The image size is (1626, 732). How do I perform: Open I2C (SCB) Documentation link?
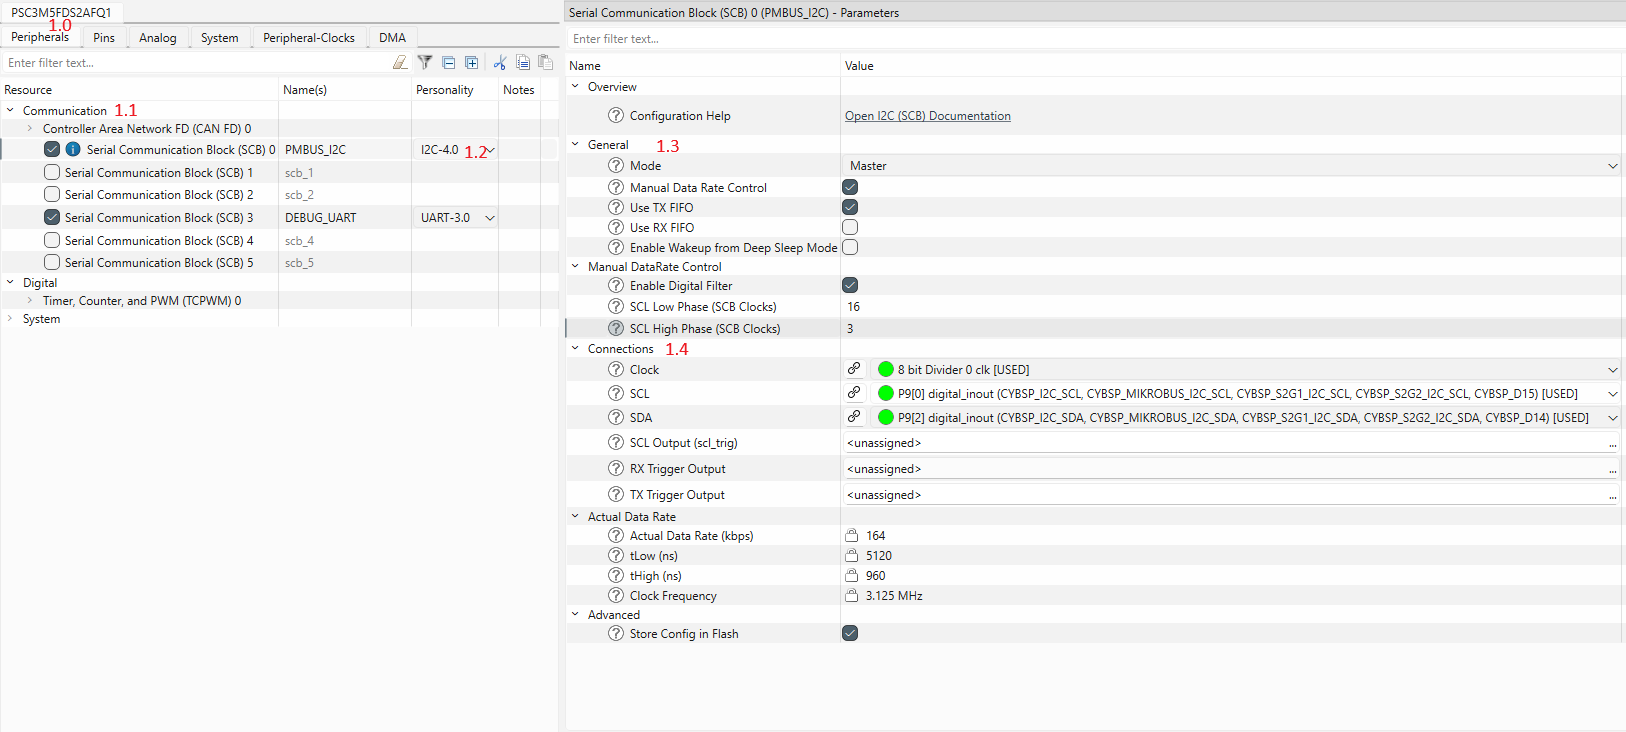coord(928,116)
